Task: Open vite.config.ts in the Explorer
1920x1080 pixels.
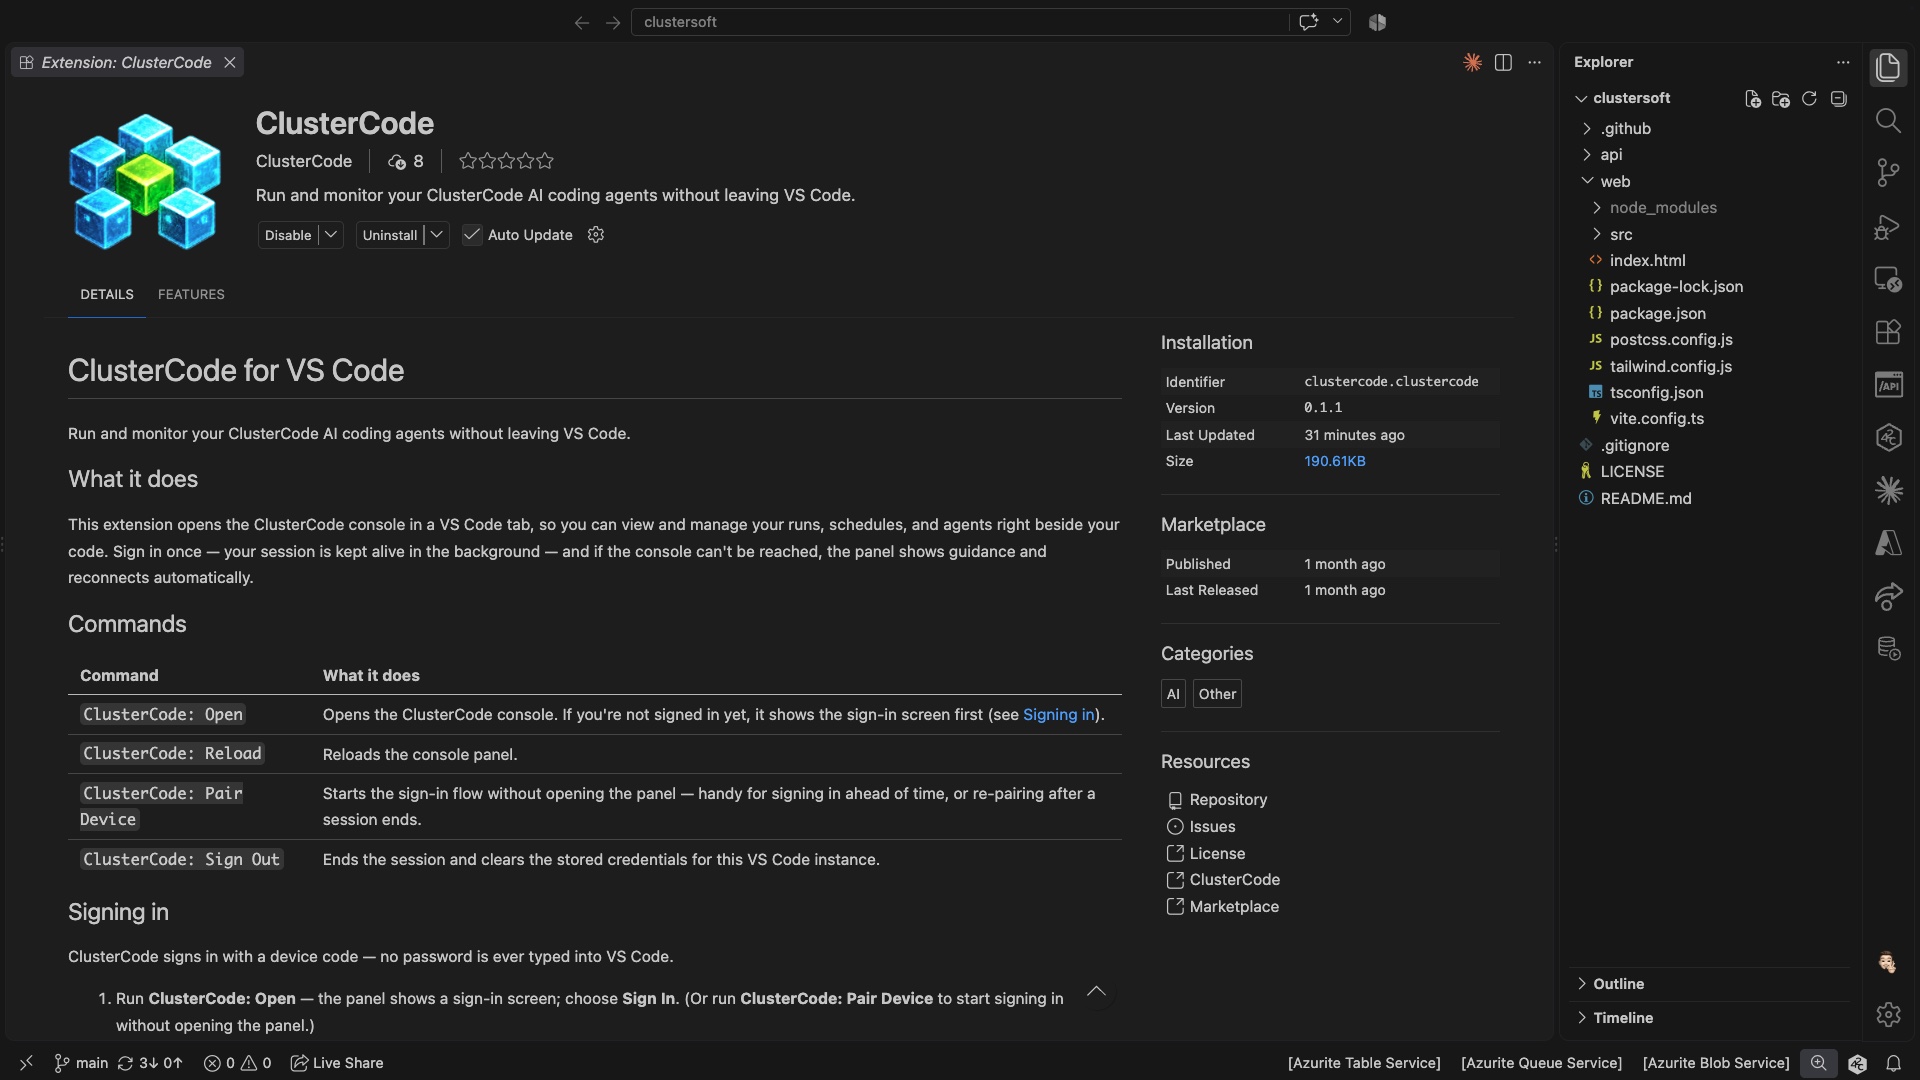Action: [1656, 419]
